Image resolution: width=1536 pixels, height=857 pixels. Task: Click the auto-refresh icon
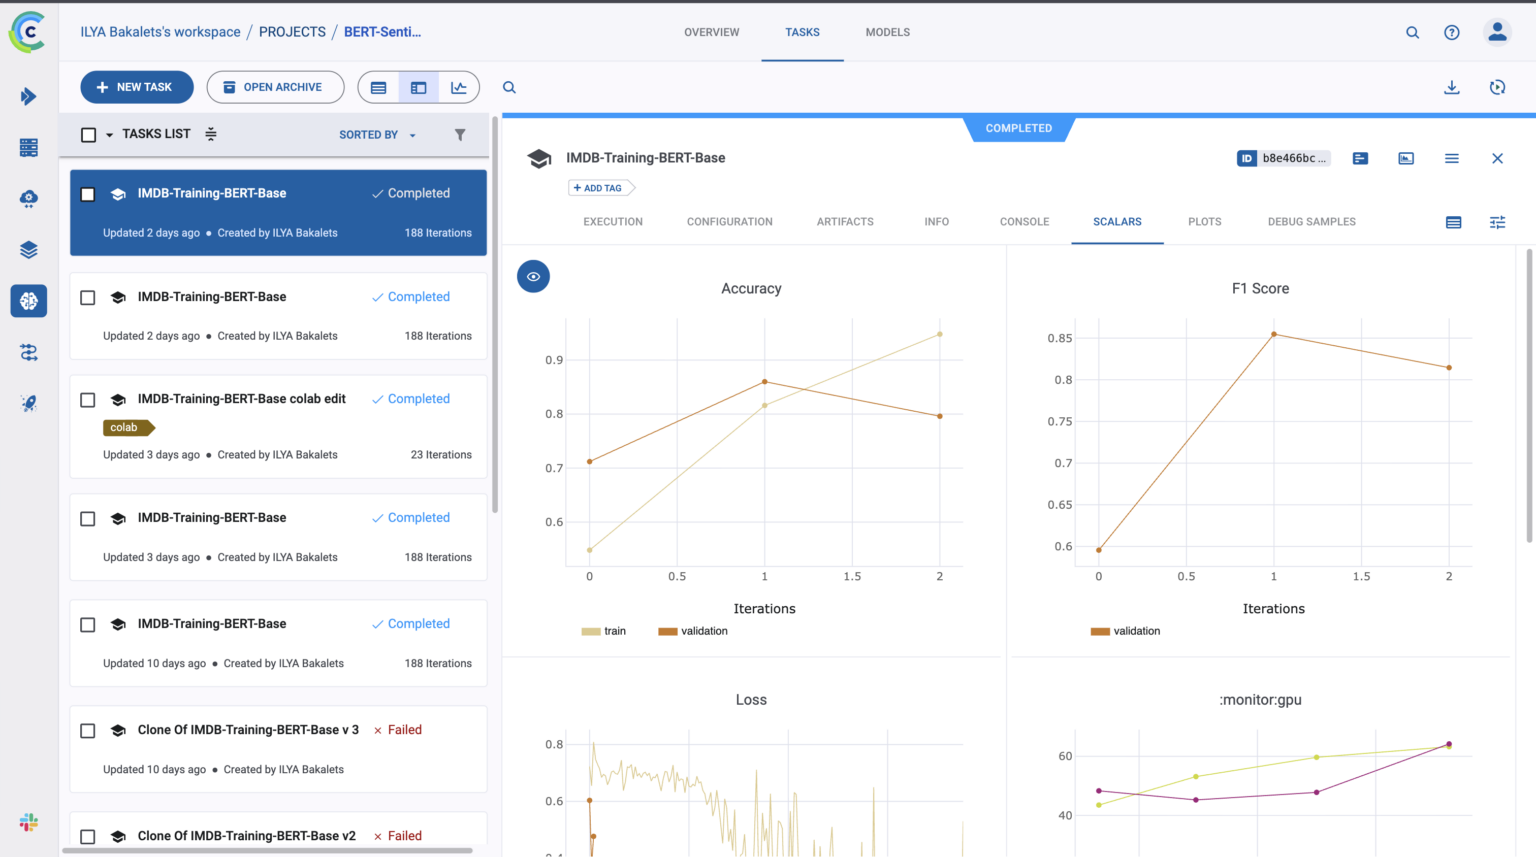(1497, 87)
